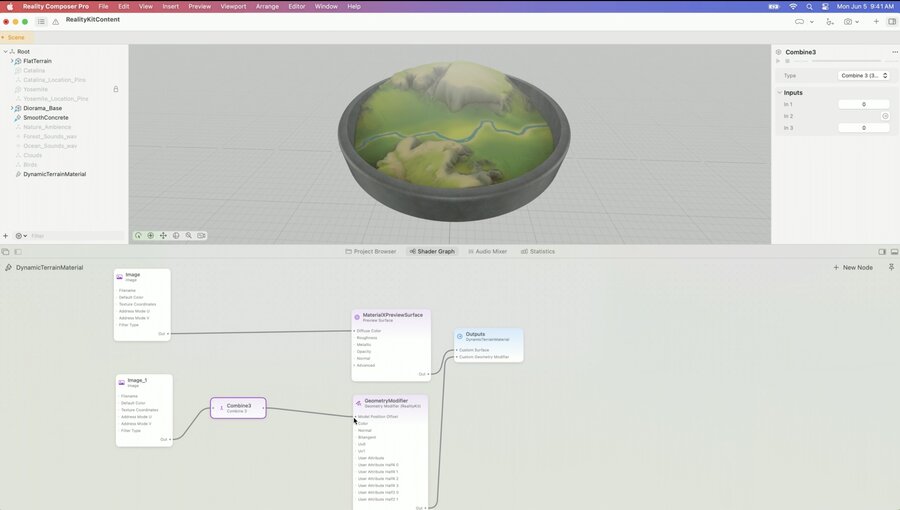The width and height of the screenshot is (900, 510).
Task: Click the add entity plus in hierarchy
Action: click(x=6, y=236)
